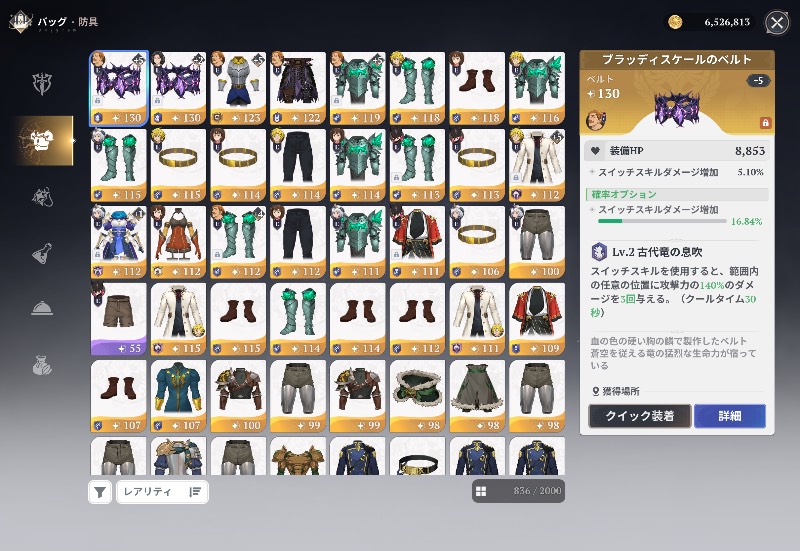Screen dimensions: 800x551
Task: Select the gray pants rated +99
Action: [x=298, y=396]
